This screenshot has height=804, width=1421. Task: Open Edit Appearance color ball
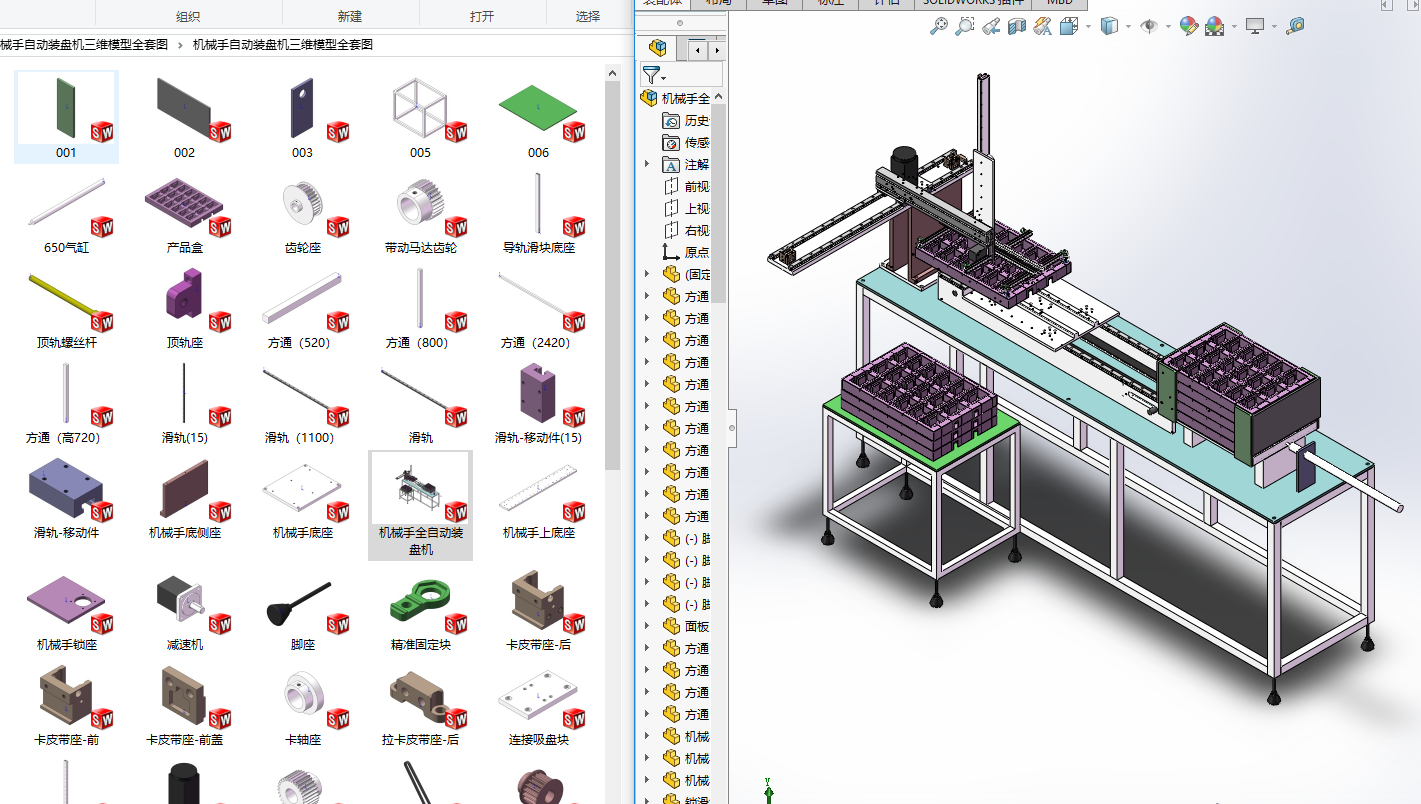click(x=1188, y=27)
